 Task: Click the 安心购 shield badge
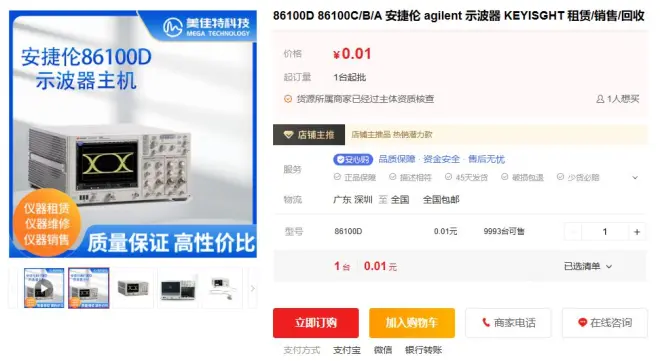point(353,159)
